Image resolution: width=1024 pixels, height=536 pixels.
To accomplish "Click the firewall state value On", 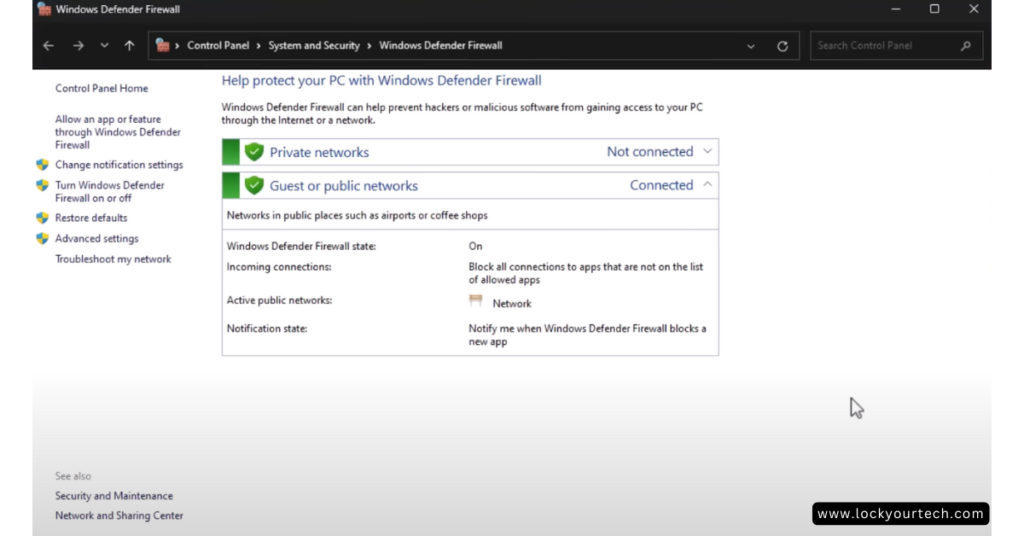I will pos(475,246).
